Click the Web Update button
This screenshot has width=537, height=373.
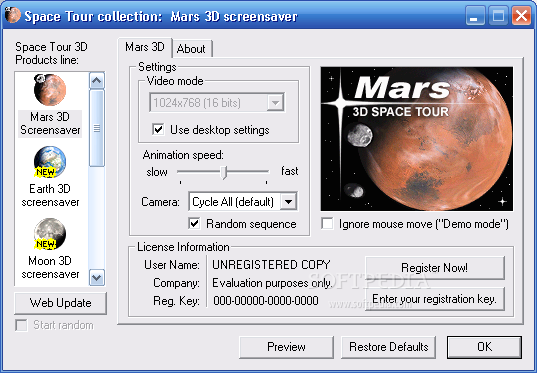pyautogui.click(x=60, y=303)
